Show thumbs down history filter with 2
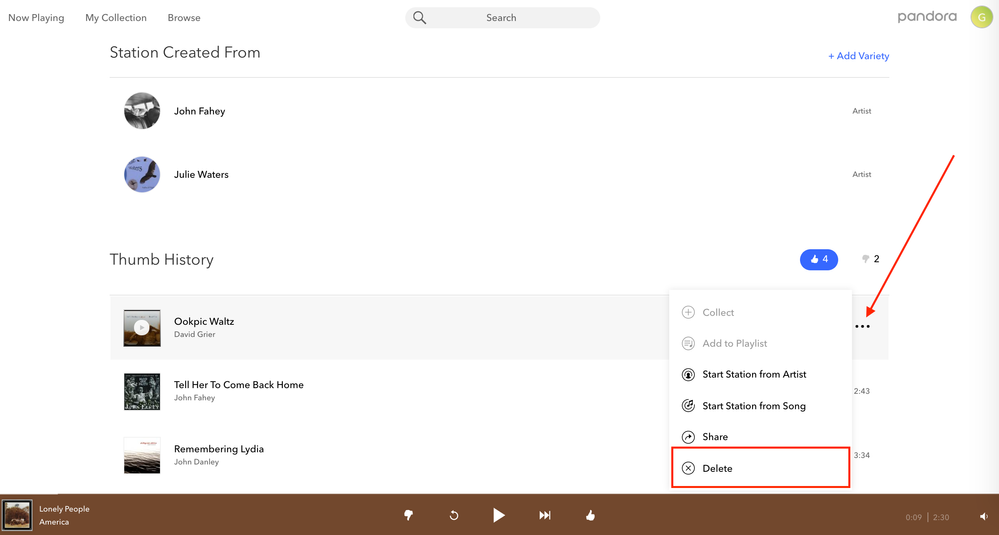 point(869,259)
